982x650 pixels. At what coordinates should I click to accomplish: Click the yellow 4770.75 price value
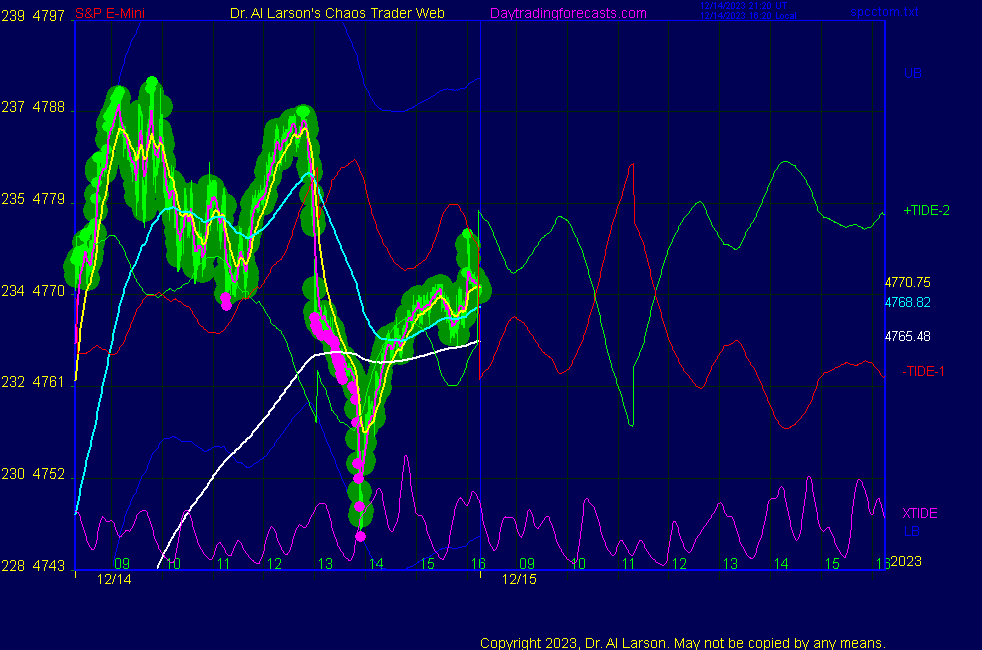click(x=908, y=283)
